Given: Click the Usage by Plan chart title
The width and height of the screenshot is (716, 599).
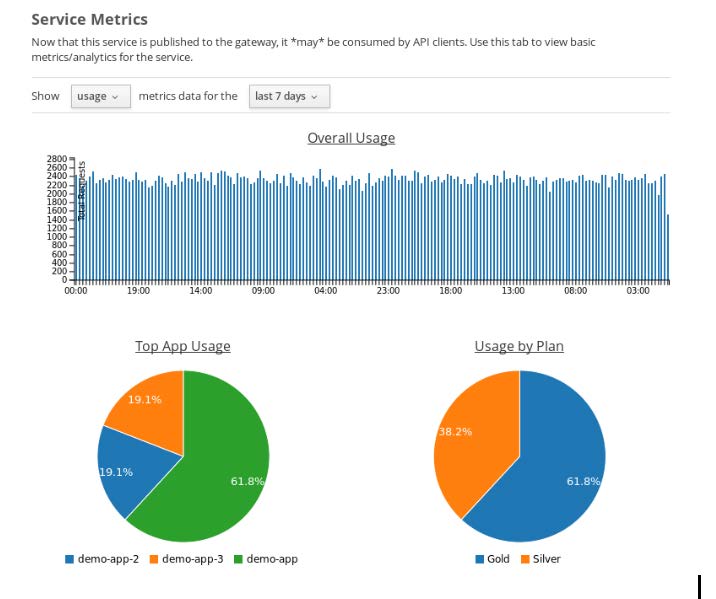Looking at the screenshot, I should [x=519, y=346].
